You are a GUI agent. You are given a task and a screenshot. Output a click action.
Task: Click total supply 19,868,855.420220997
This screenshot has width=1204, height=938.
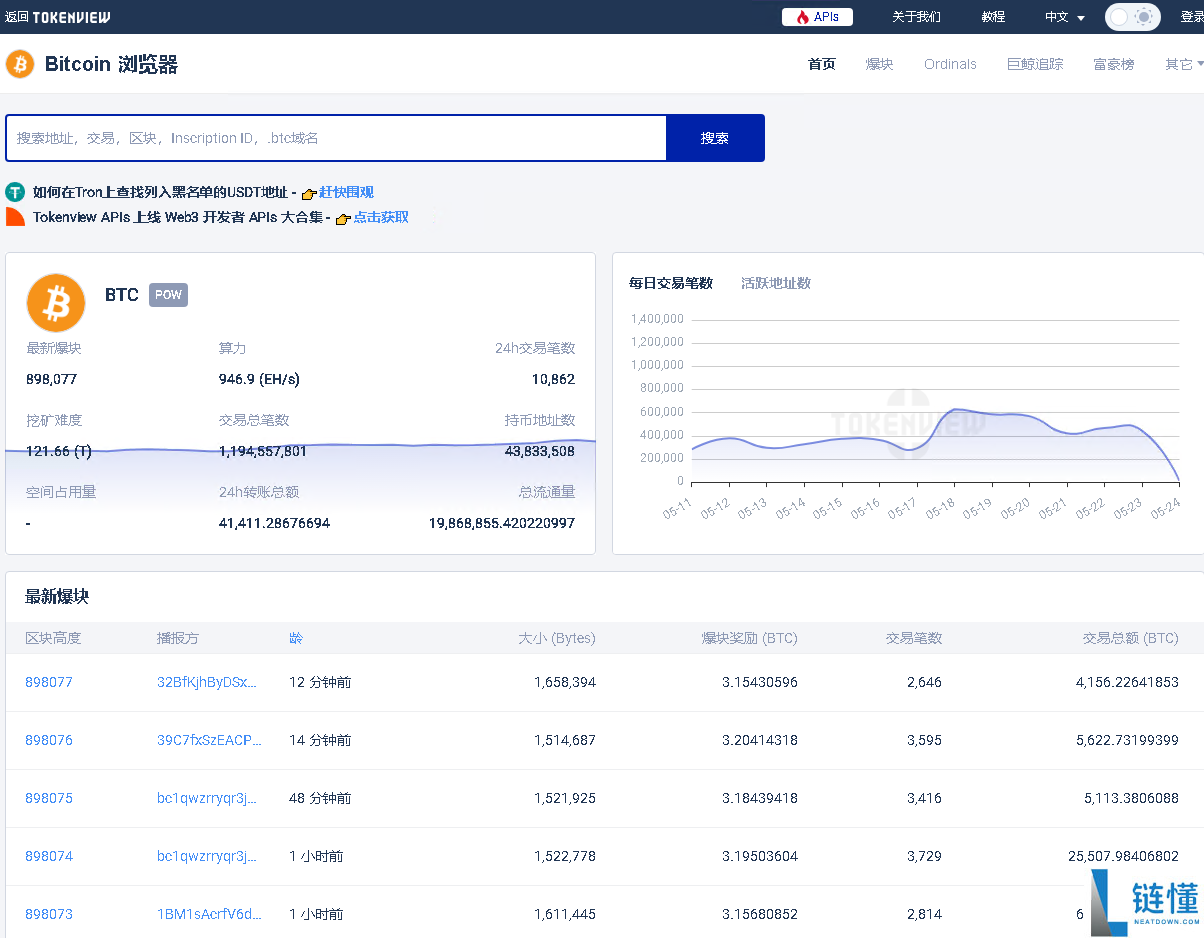(x=502, y=523)
